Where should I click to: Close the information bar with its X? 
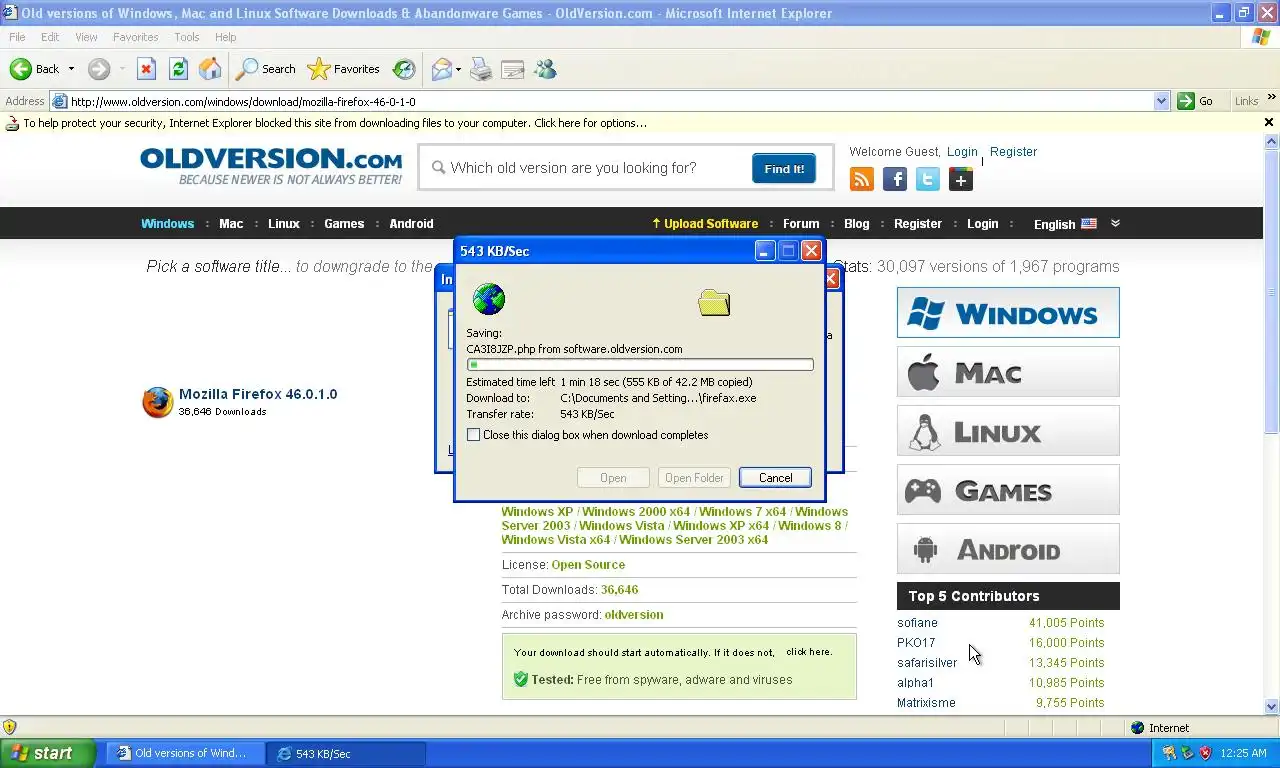coord(1269,123)
